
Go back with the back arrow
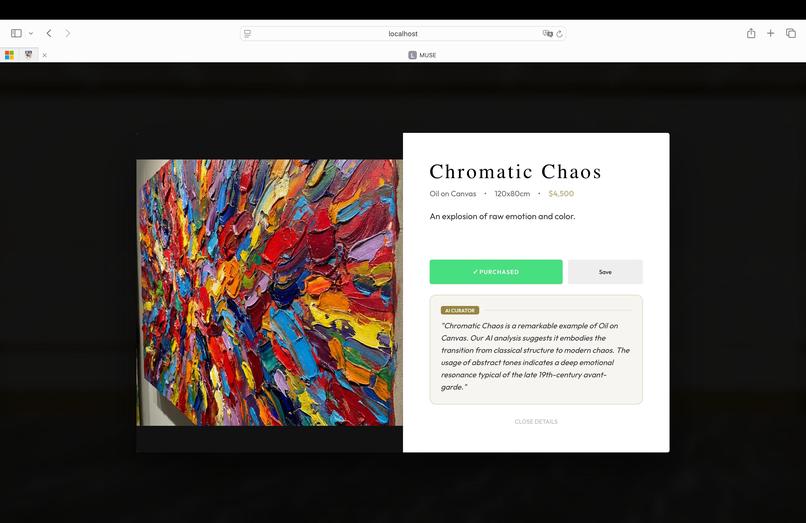click(49, 33)
